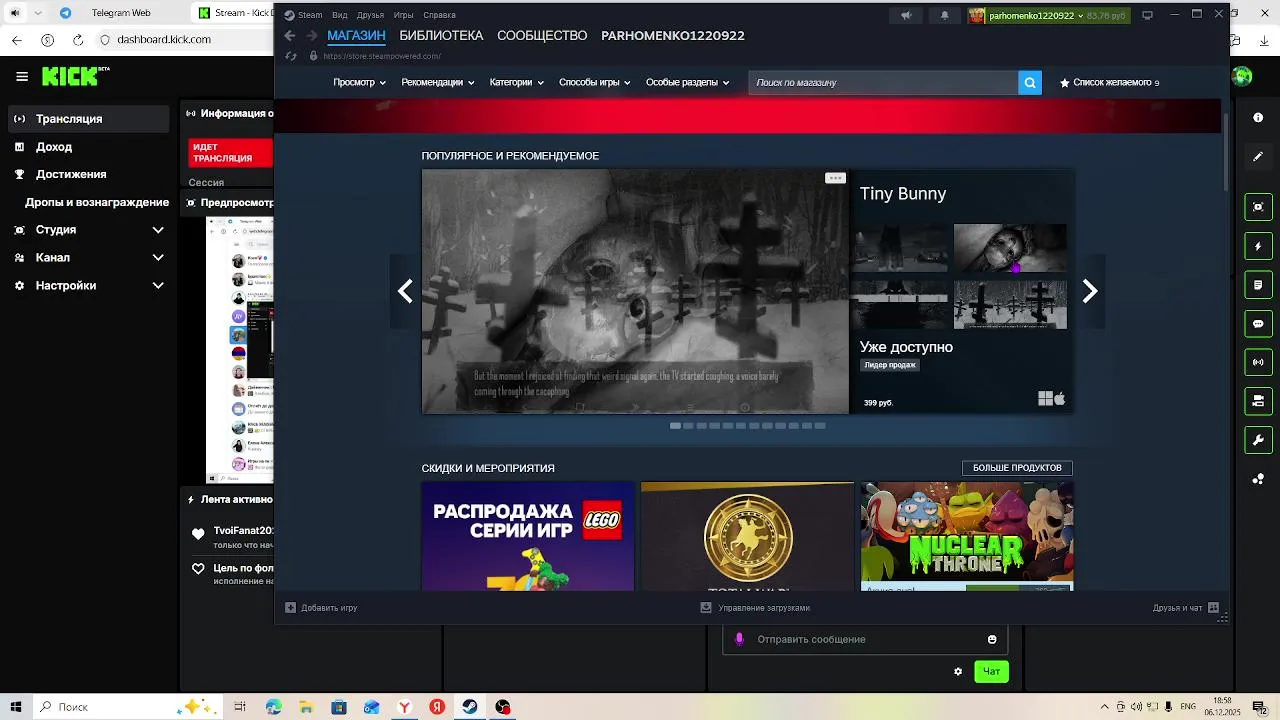Click the screen-capture widget icon in Kick sidebar
1280x720 pixels.
pyautogui.click(x=1258, y=207)
